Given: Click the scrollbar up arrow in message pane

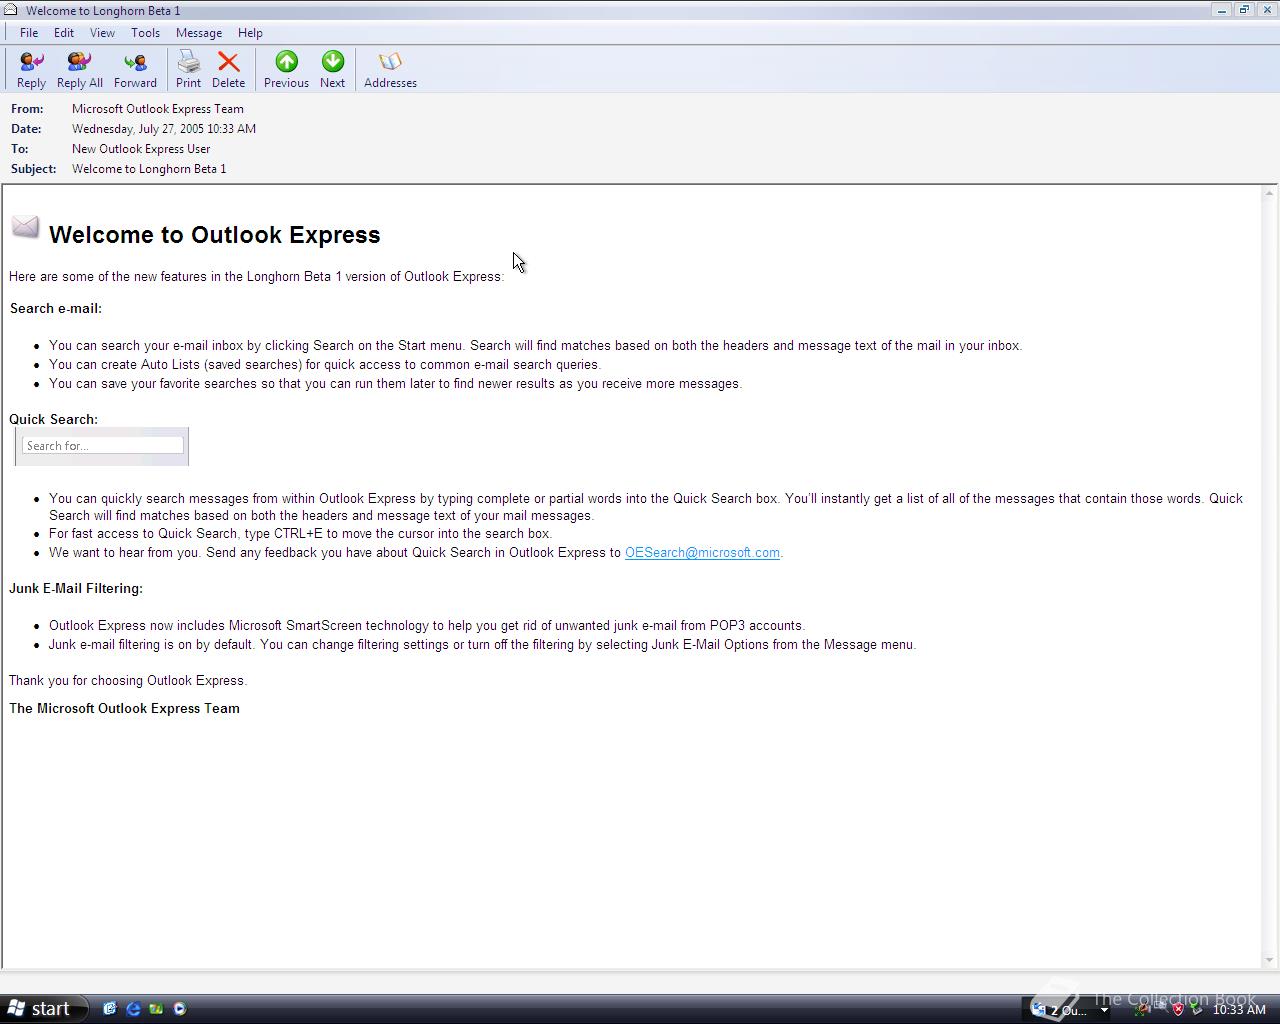Looking at the screenshot, I should point(1270,193).
